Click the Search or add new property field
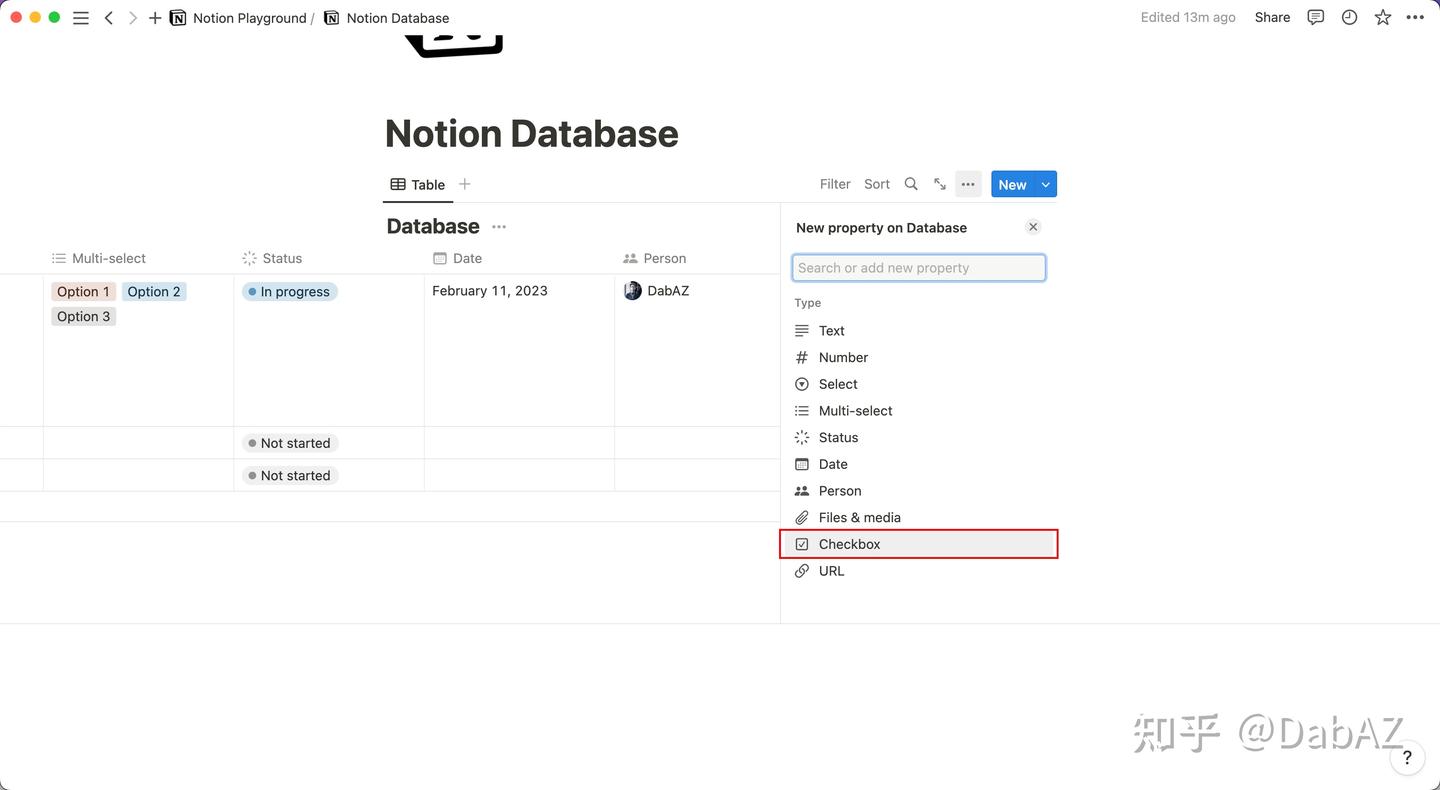This screenshot has width=1440, height=790. coord(918,267)
